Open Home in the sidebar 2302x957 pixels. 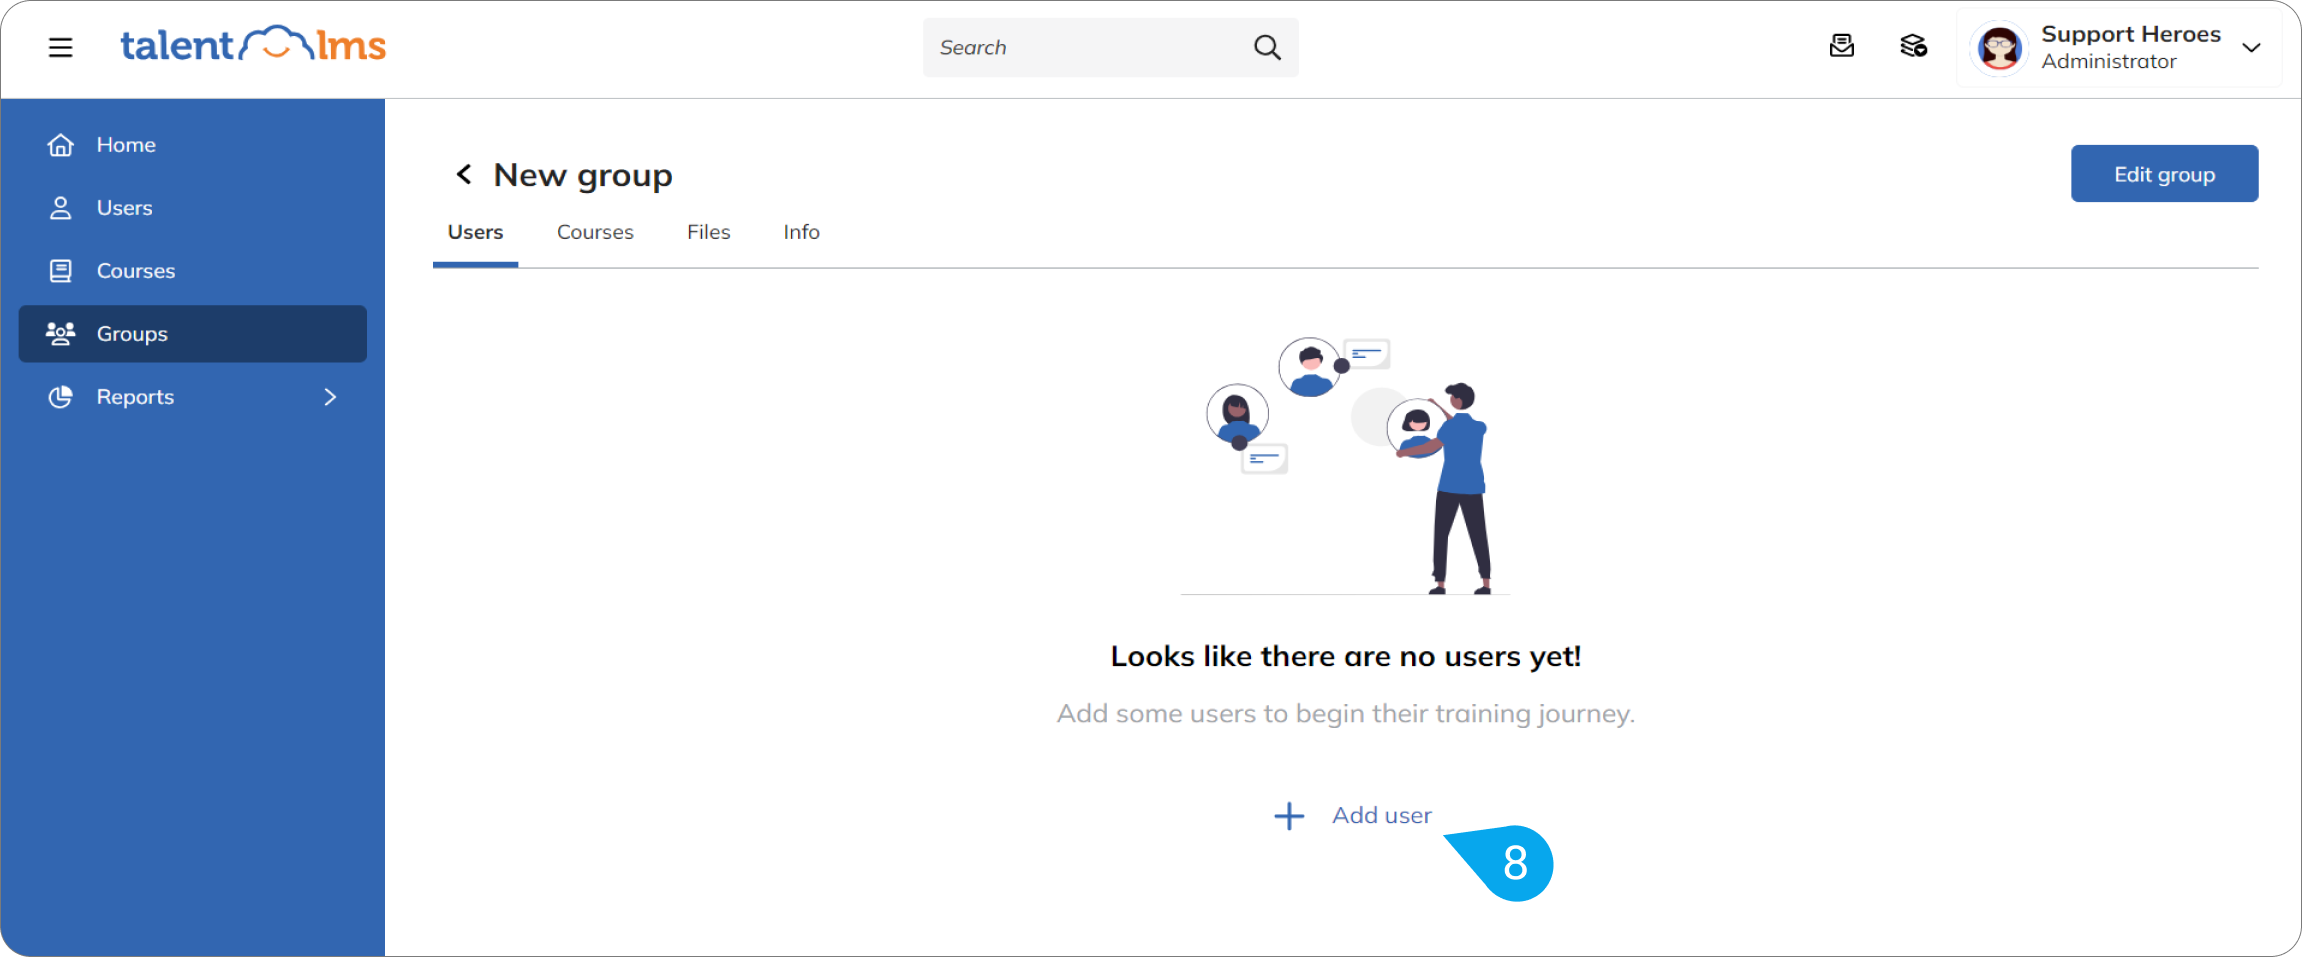[193, 145]
